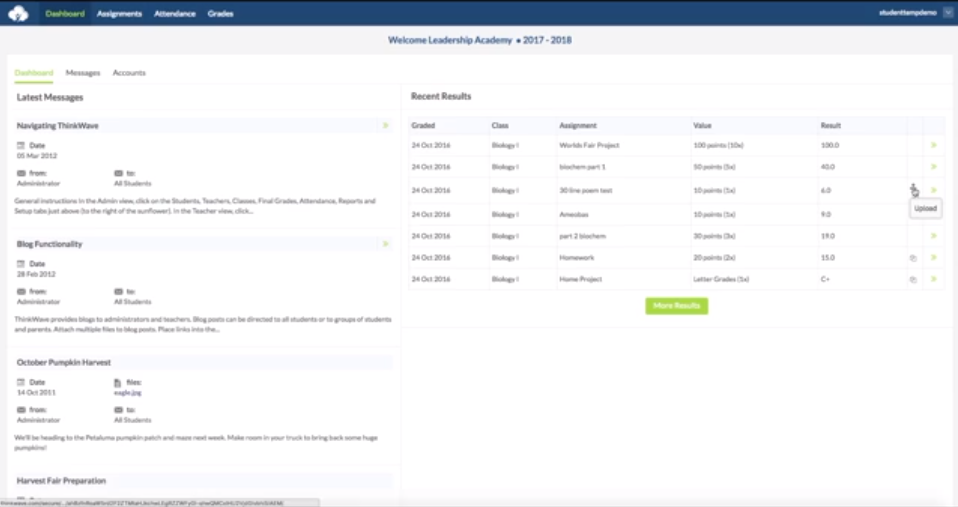Click the ThinkWave cloud logo

(x=18, y=14)
